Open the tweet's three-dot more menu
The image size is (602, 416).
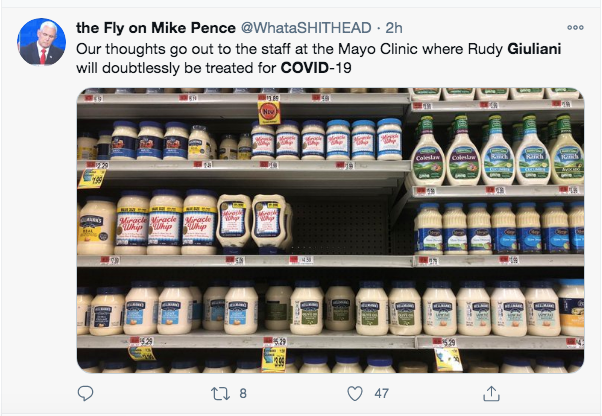click(575, 27)
